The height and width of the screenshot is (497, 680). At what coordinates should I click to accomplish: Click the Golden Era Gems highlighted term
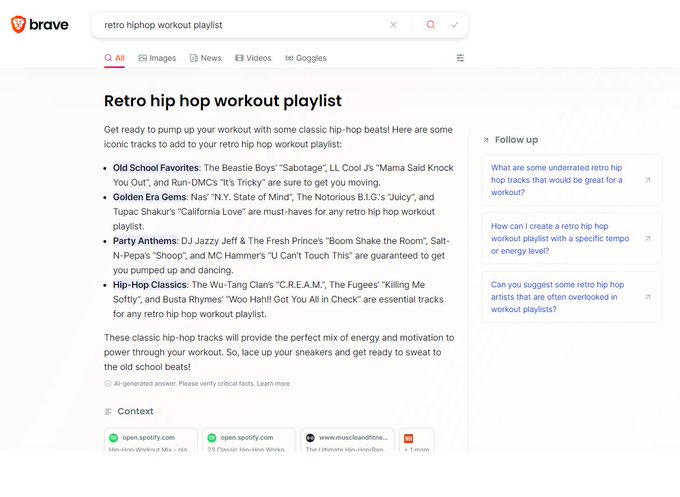point(150,197)
